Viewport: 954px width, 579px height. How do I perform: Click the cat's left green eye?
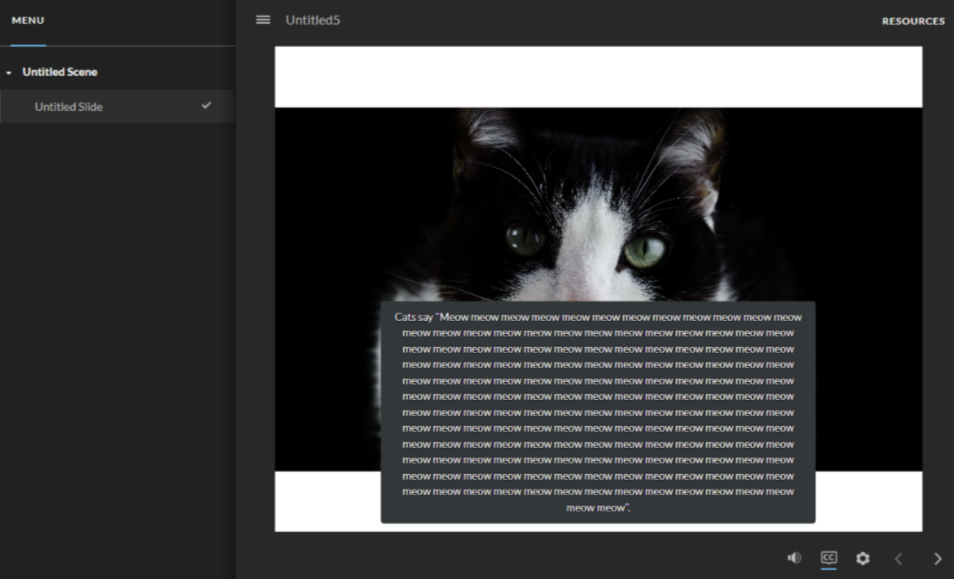tap(525, 239)
